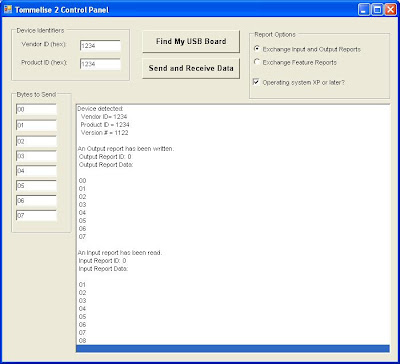Click the 'Version # = 1122' log line
The width and height of the screenshot is (400, 364).
[104, 133]
